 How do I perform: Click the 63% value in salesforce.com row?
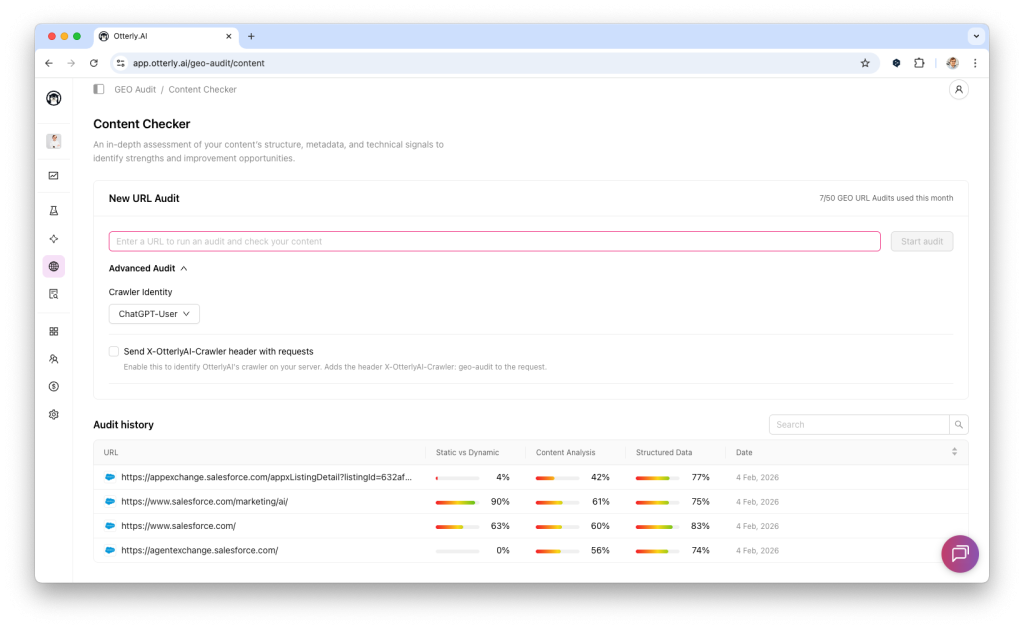click(500, 526)
